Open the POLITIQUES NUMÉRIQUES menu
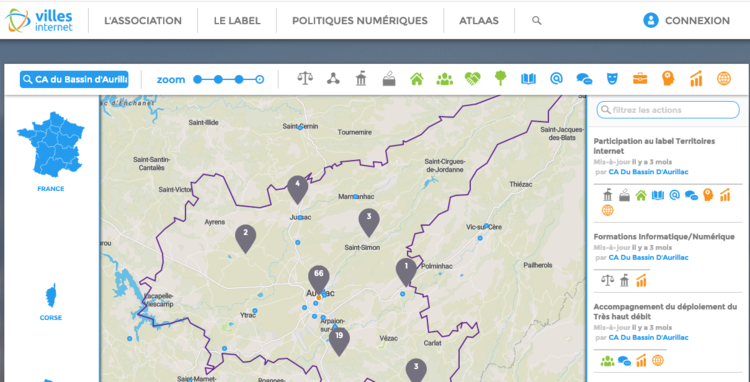Screen dimensions: 750x382 coord(360,21)
